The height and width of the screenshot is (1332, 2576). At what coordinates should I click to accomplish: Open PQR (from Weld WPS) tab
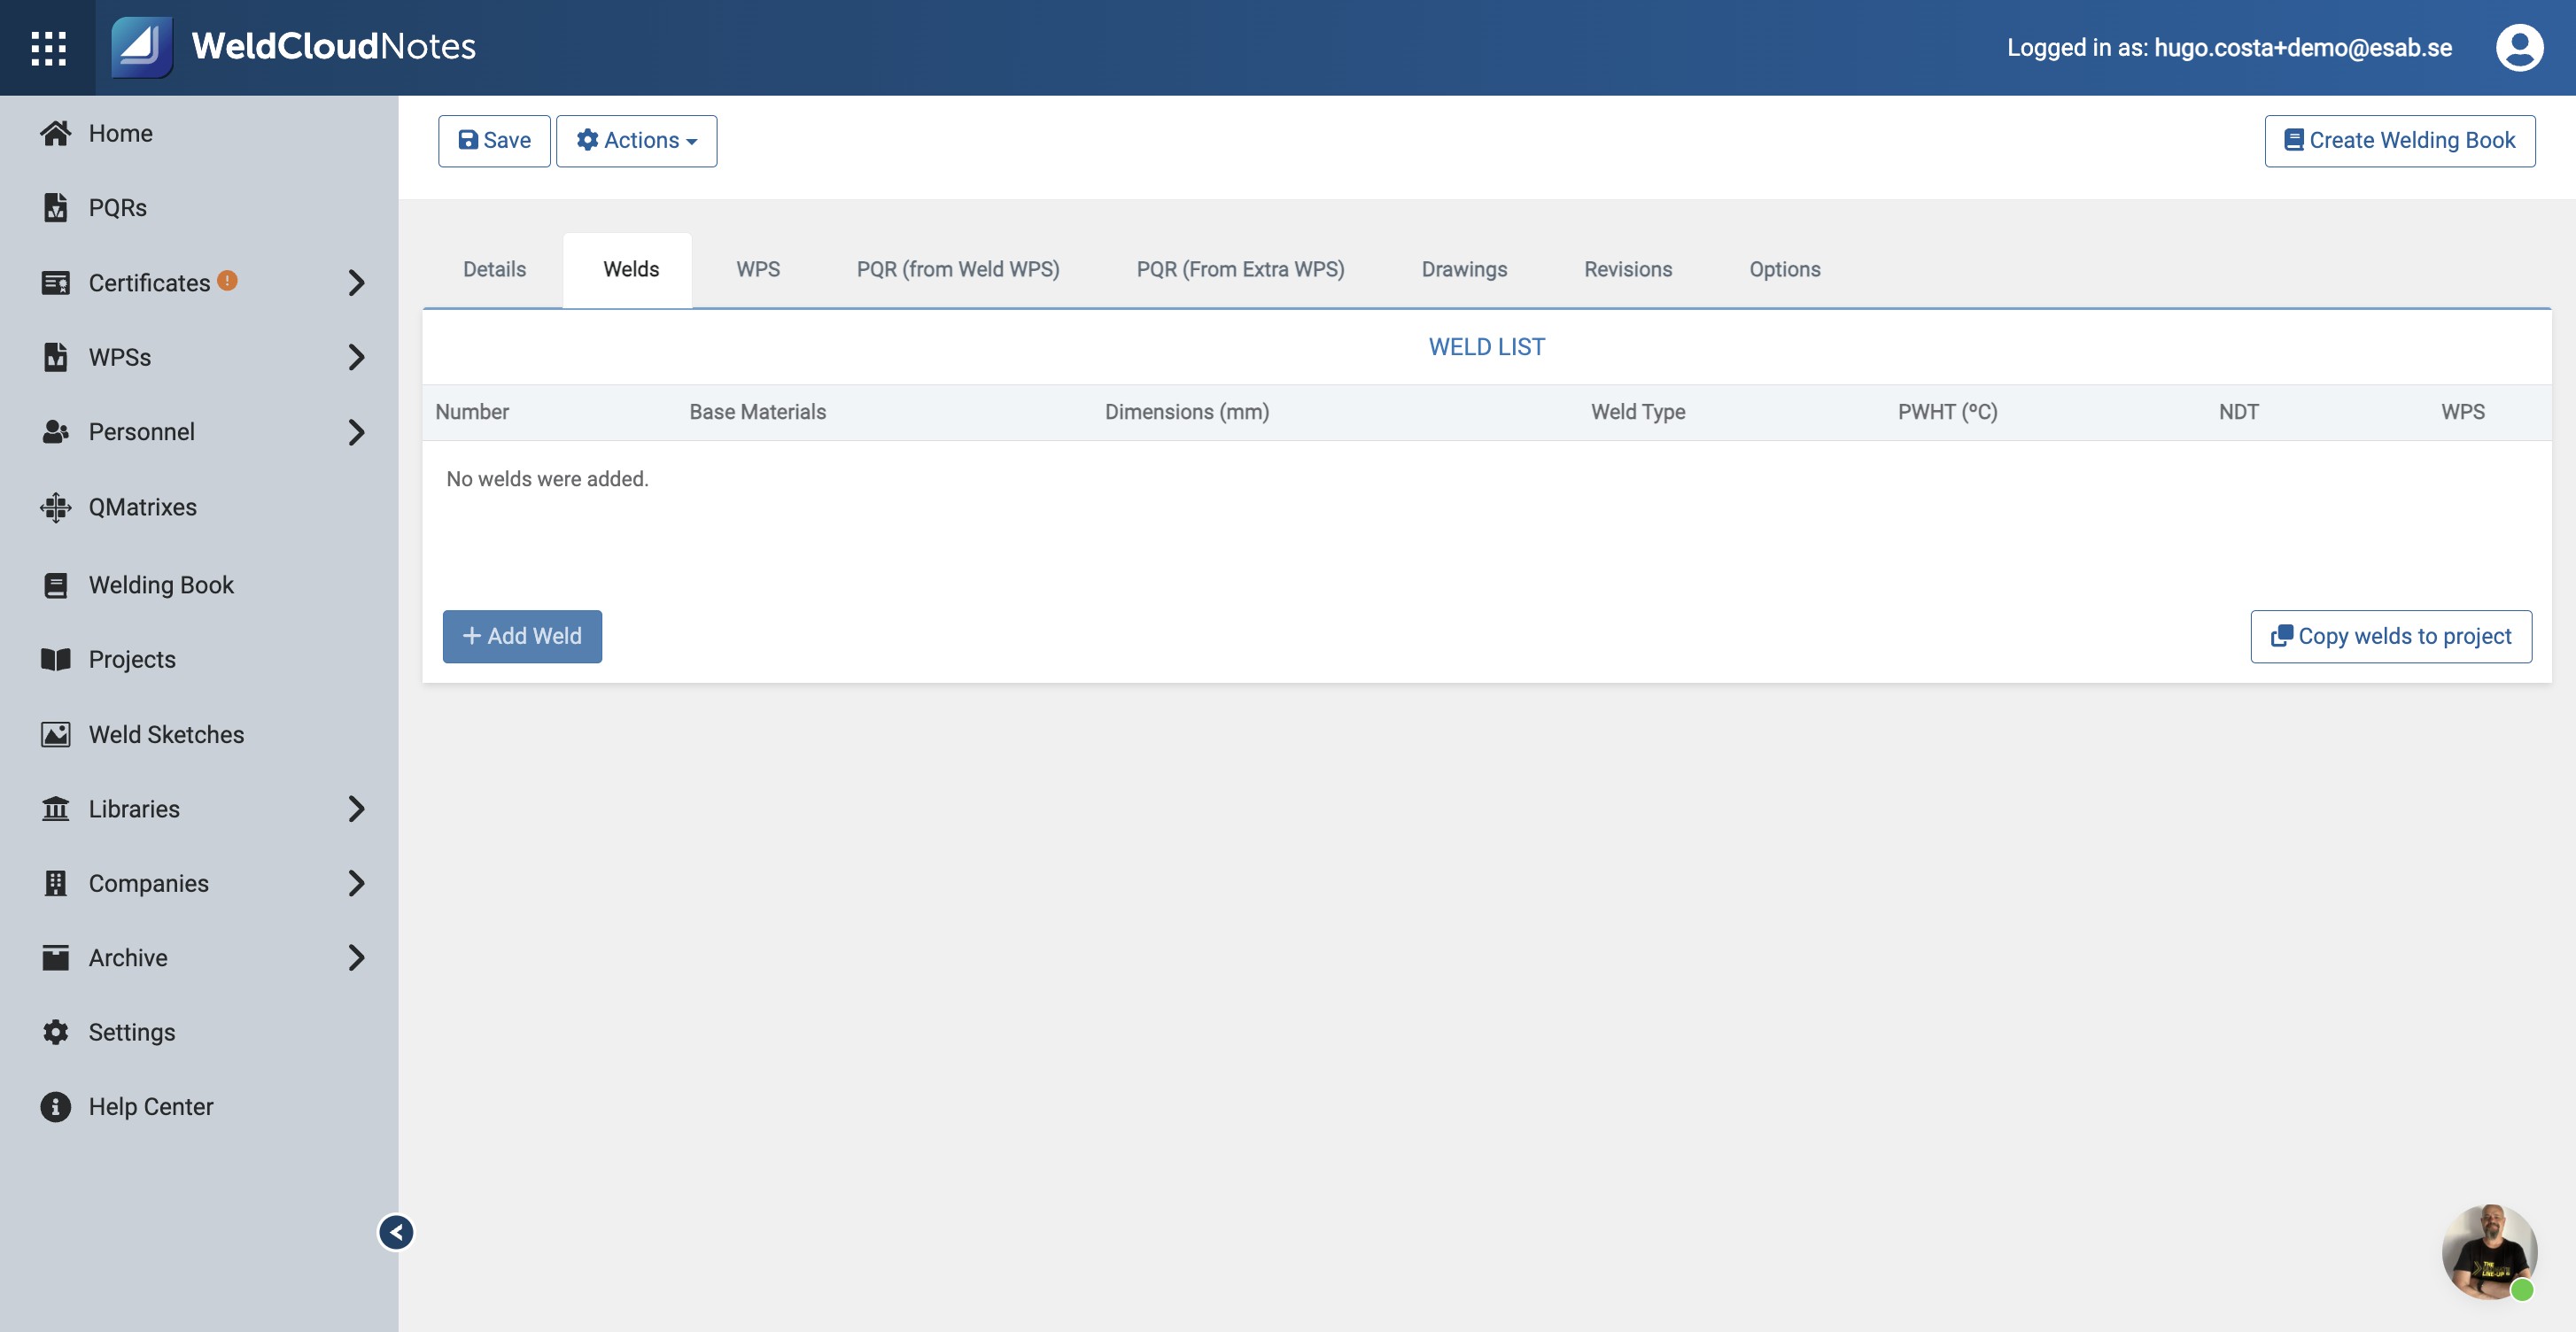pyautogui.click(x=957, y=270)
